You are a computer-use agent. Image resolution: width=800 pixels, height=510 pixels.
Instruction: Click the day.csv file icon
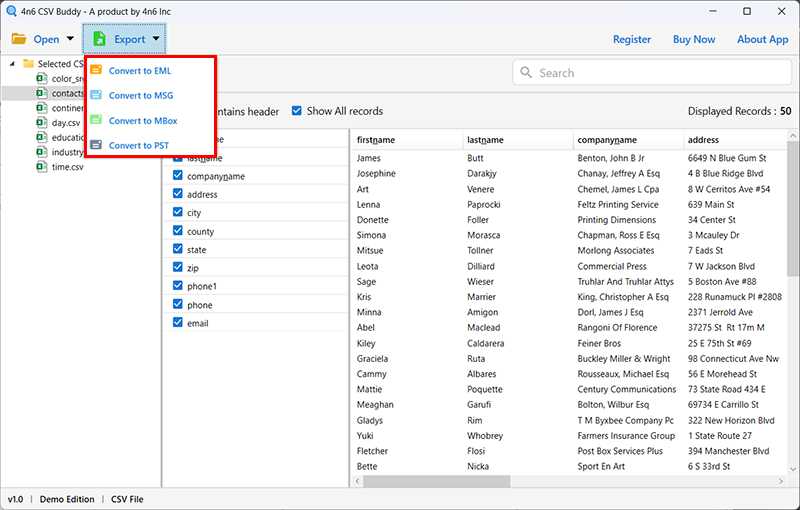(x=42, y=122)
